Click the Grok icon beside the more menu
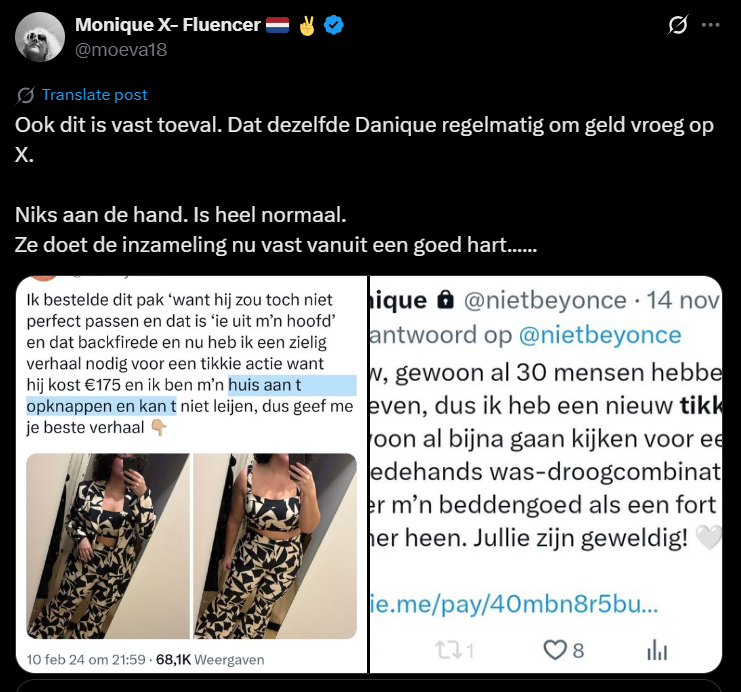This screenshot has height=692, width=741. point(677,25)
